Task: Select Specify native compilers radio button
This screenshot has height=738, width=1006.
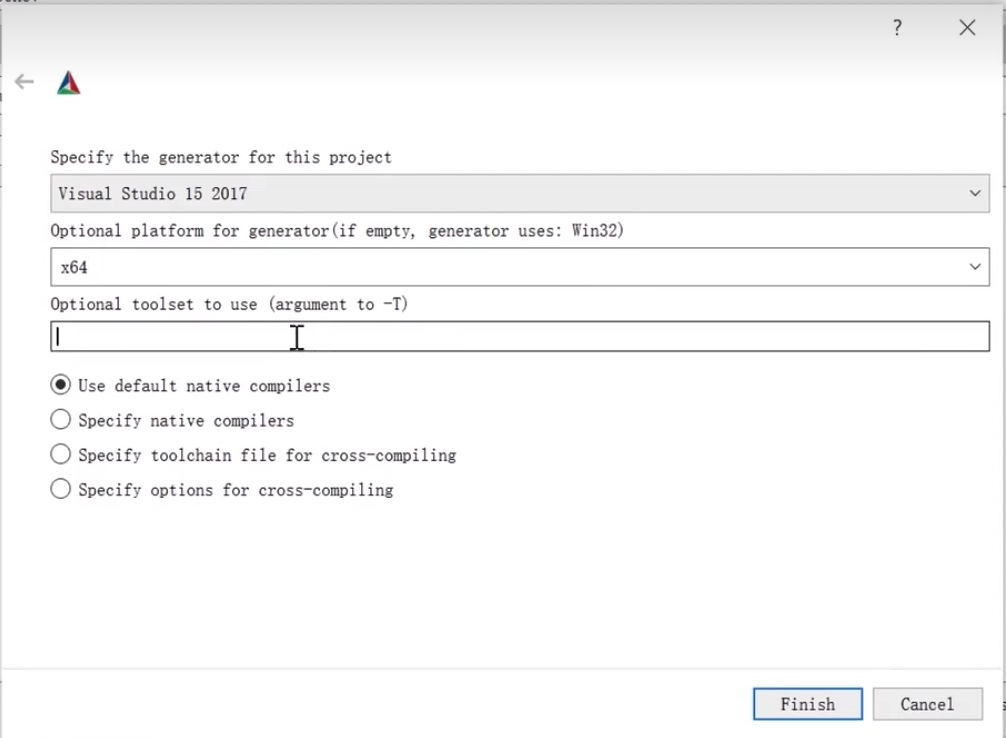Action: (61, 420)
